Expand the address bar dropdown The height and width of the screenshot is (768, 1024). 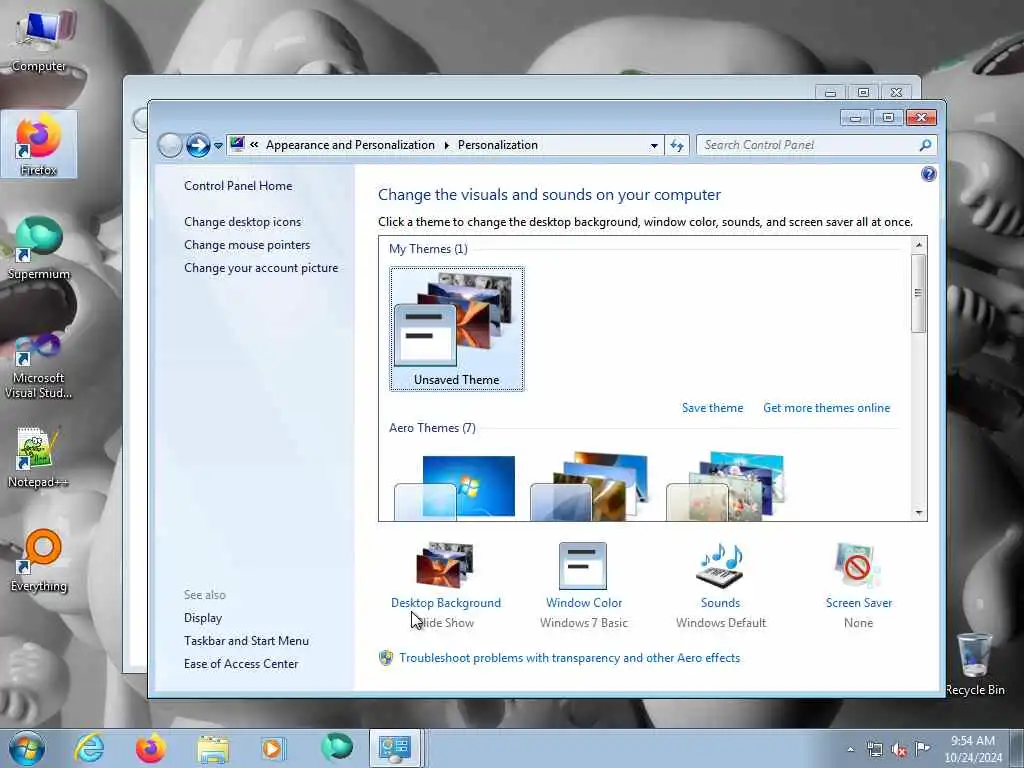(654, 146)
